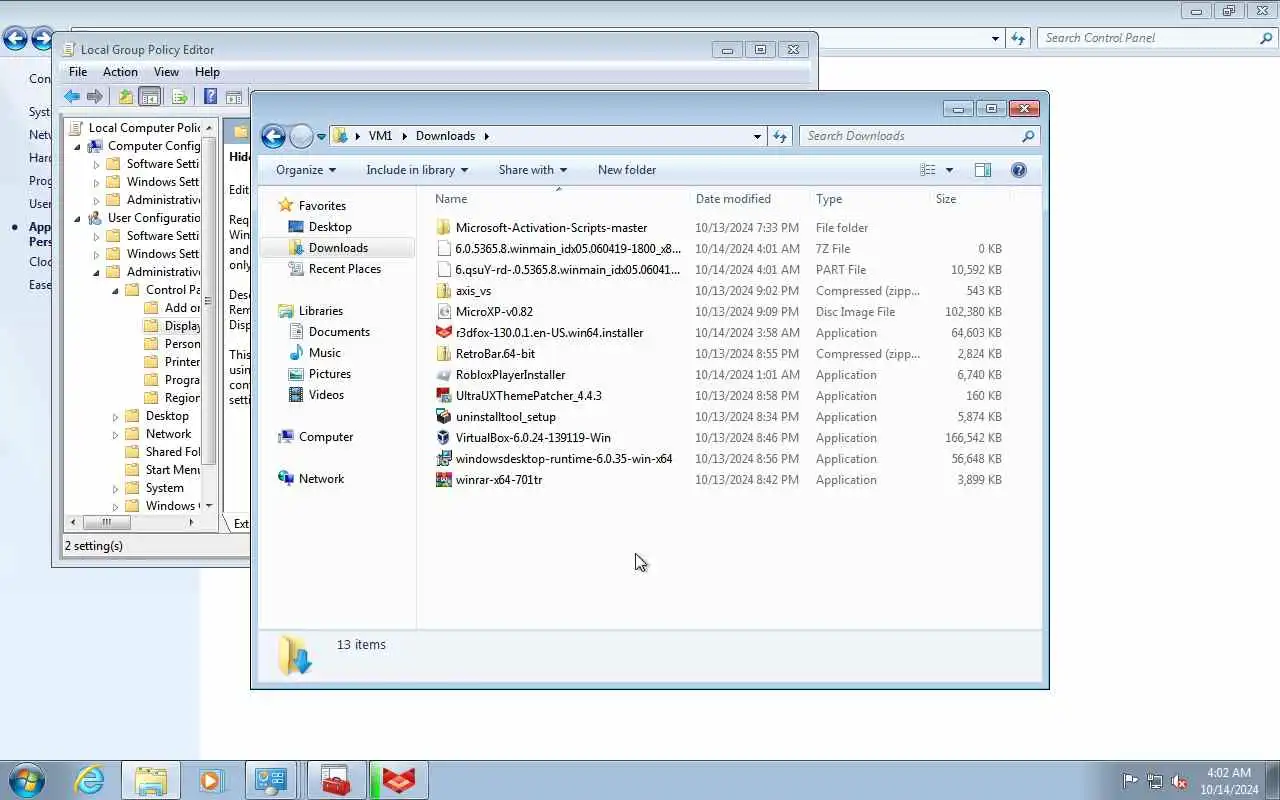Click the Back arrow in Group Policy Editor
The image size is (1280, 800).
[72, 97]
